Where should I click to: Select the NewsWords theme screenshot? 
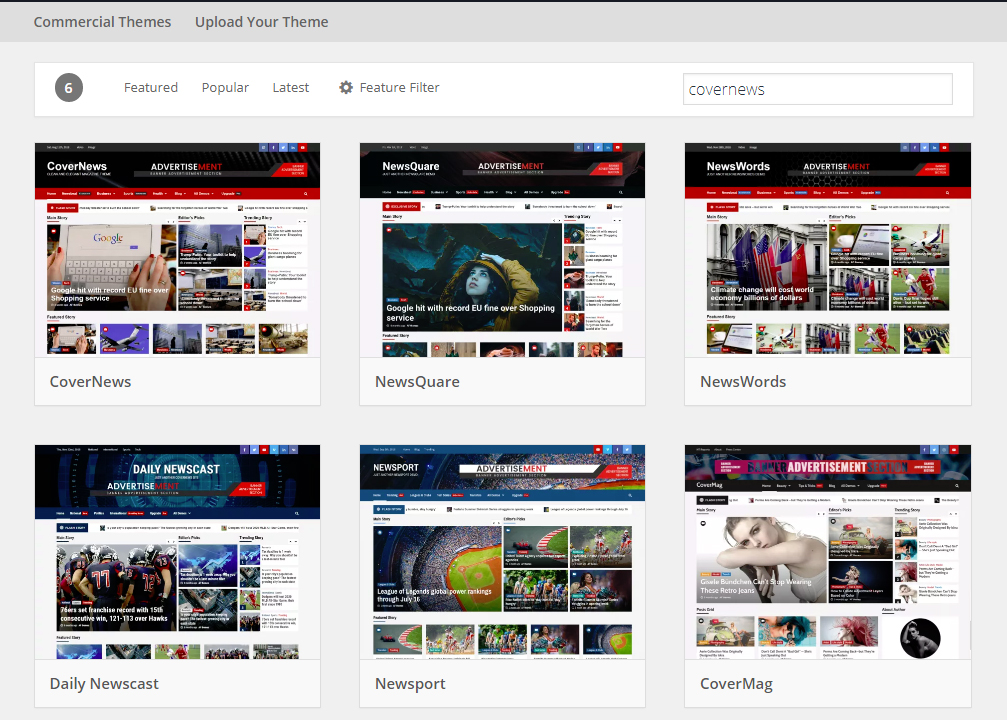pyautogui.click(x=827, y=250)
